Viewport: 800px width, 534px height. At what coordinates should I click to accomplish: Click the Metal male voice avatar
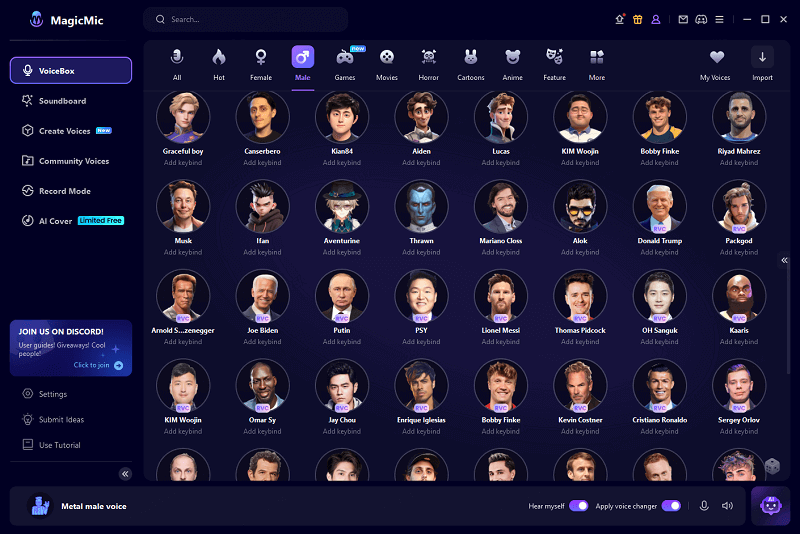click(x=40, y=505)
